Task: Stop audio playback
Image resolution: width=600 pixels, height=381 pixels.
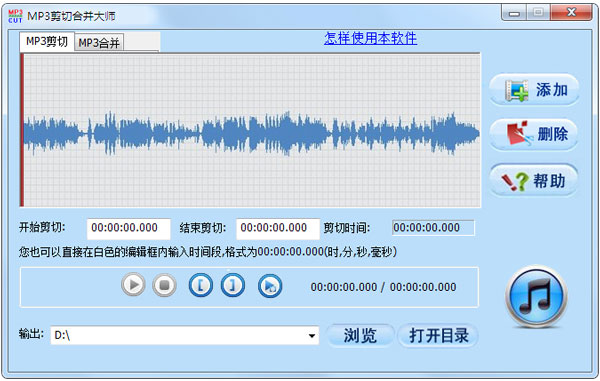Action: [164, 285]
